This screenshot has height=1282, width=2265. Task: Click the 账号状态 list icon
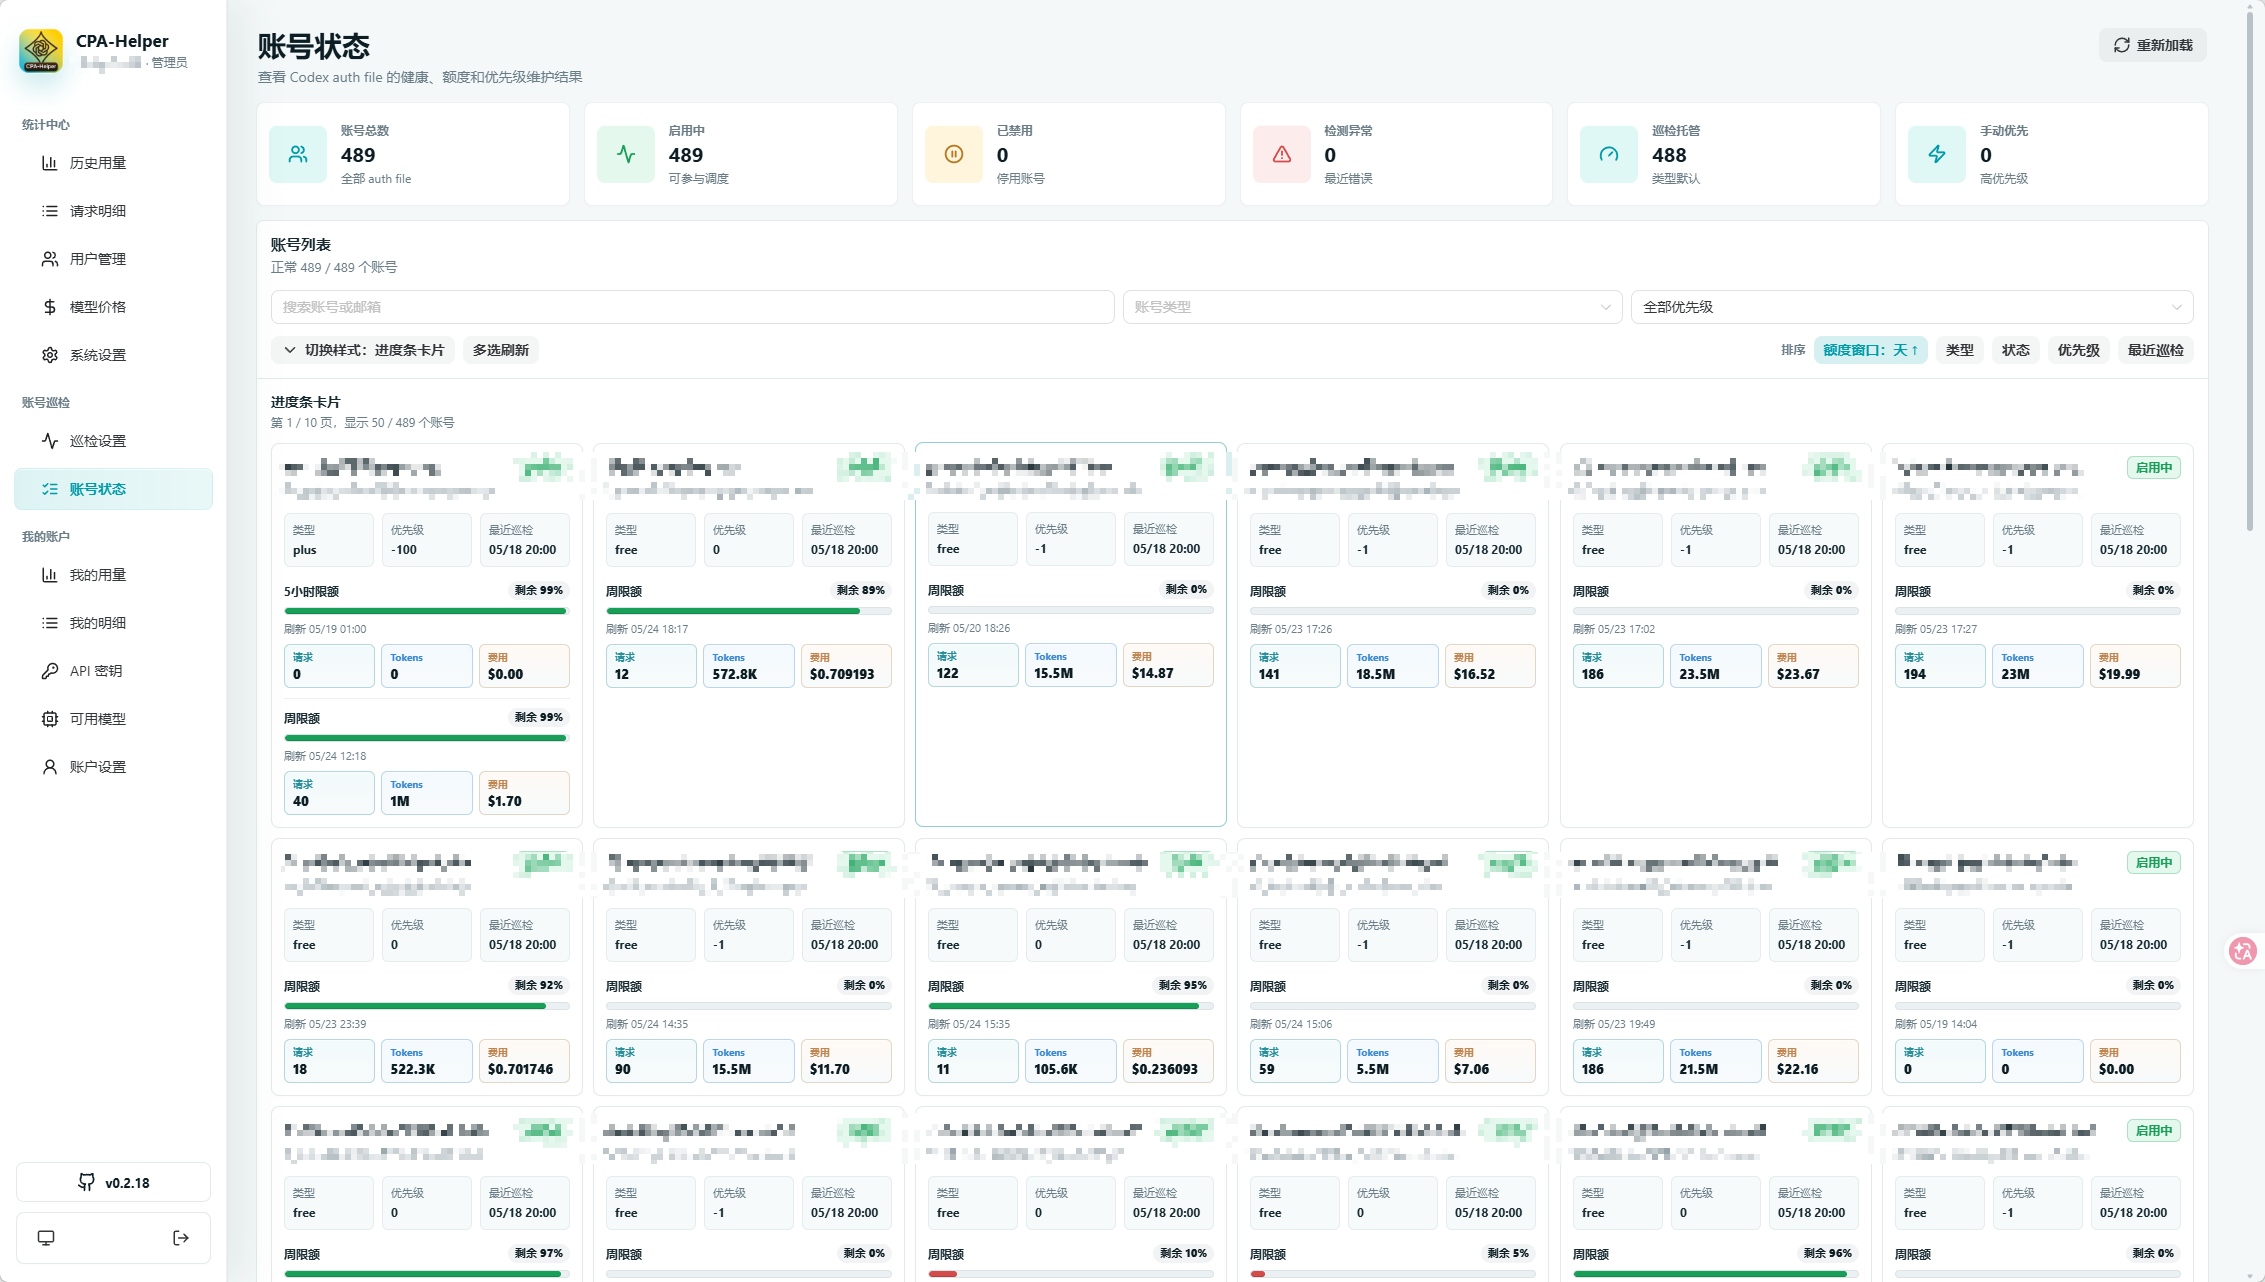click(50, 489)
